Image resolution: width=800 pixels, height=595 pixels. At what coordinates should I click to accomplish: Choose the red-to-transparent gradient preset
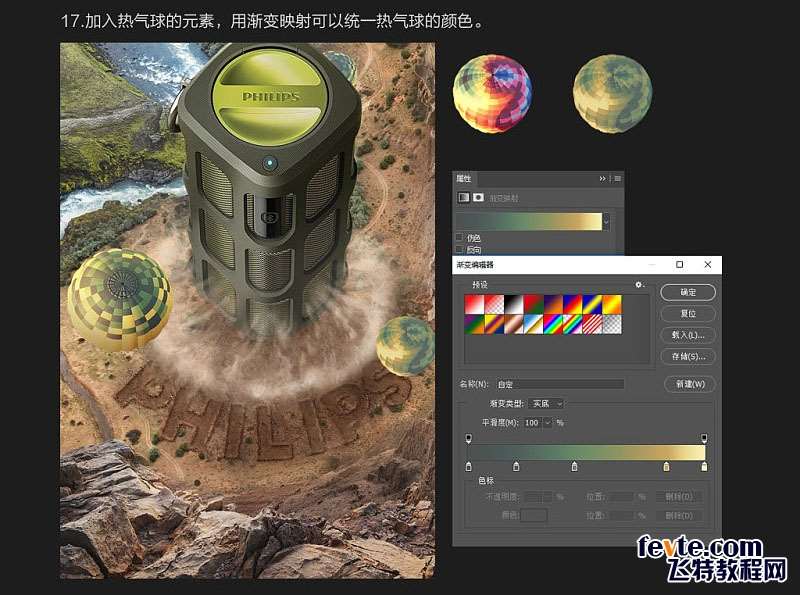(494, 305)
